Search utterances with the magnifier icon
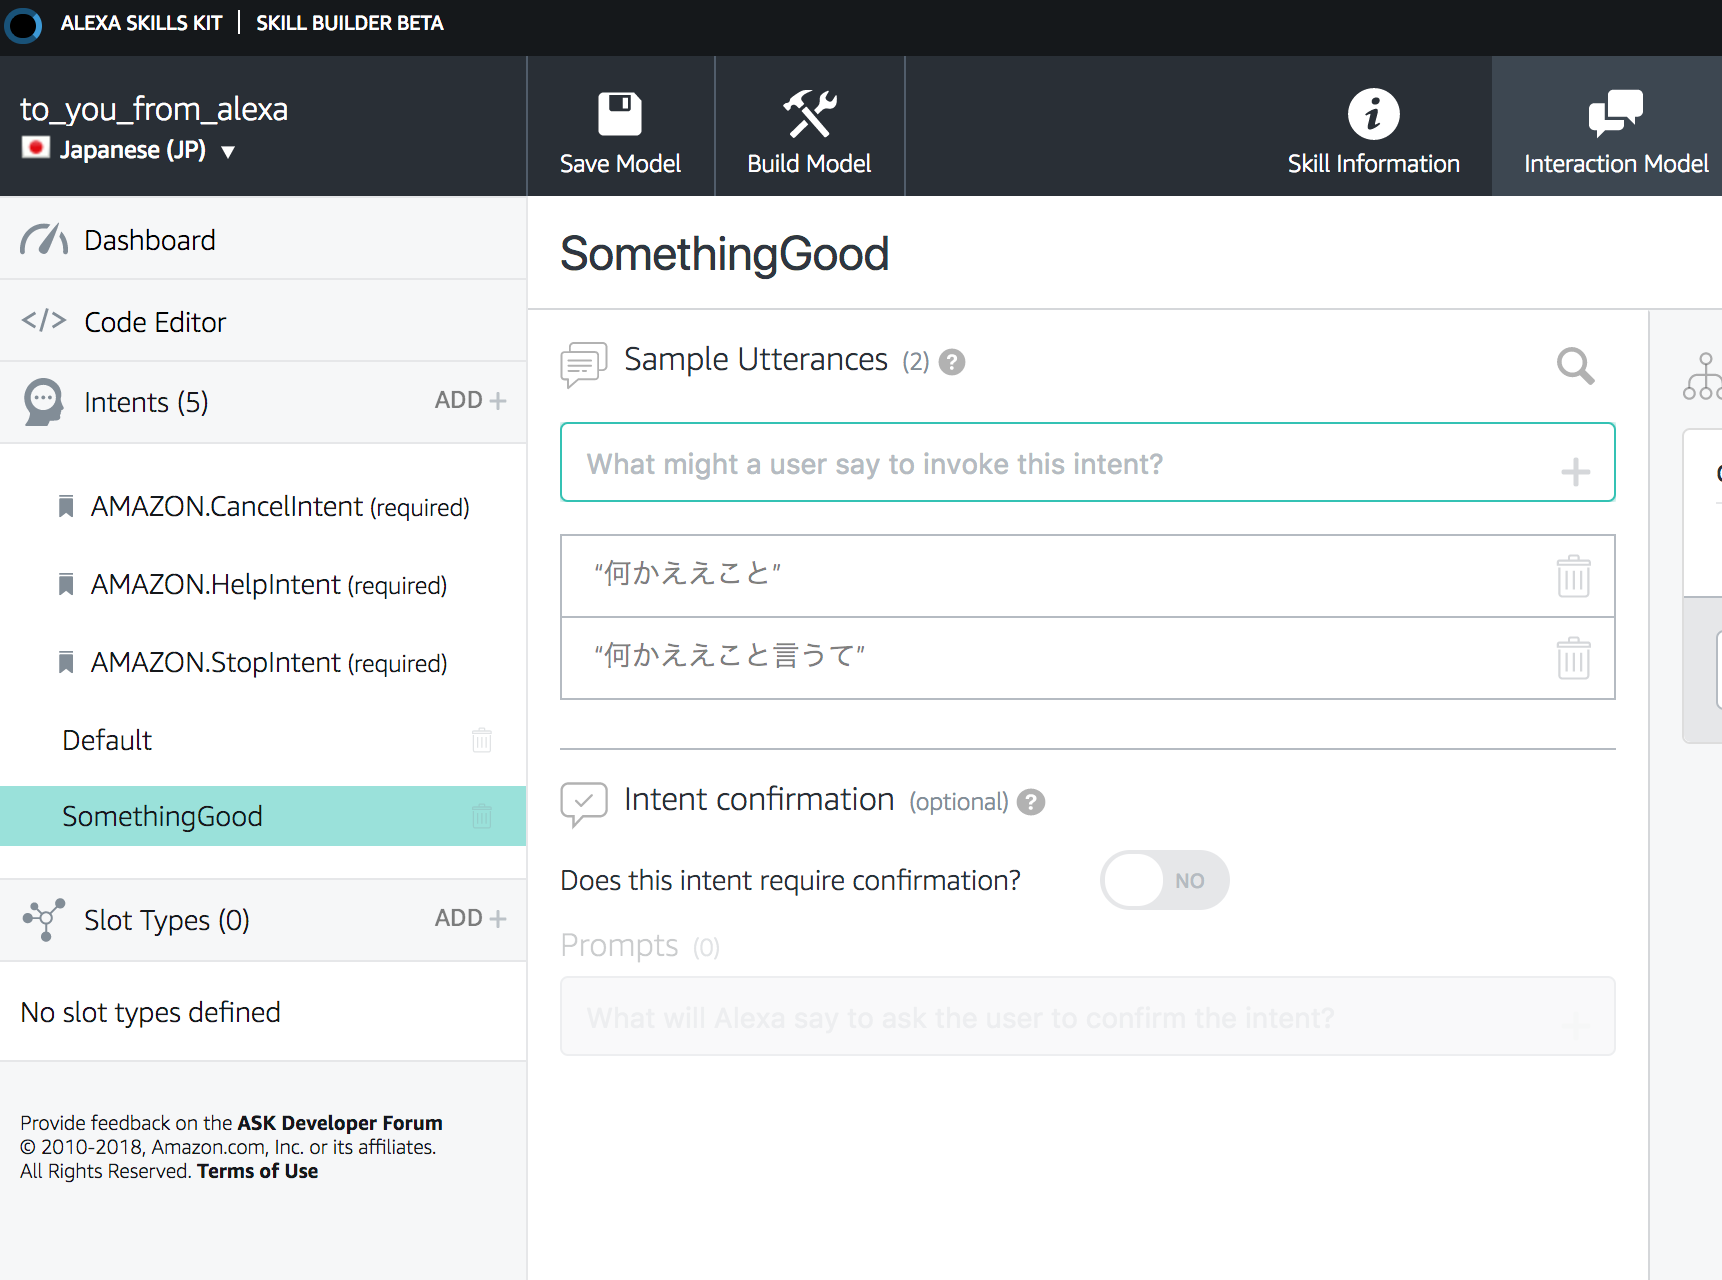This screenshot has height=1280, width=1722. pyautogui.click(x=1575, y=366)
